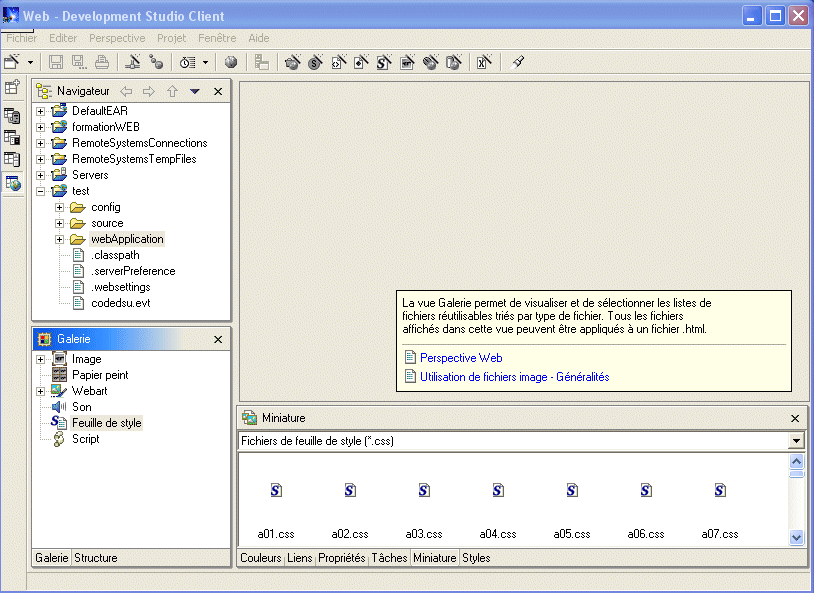Collapse the test project node
Image resolution: width=814 pixels, height=593 pixels.
(x=40, y=192)
